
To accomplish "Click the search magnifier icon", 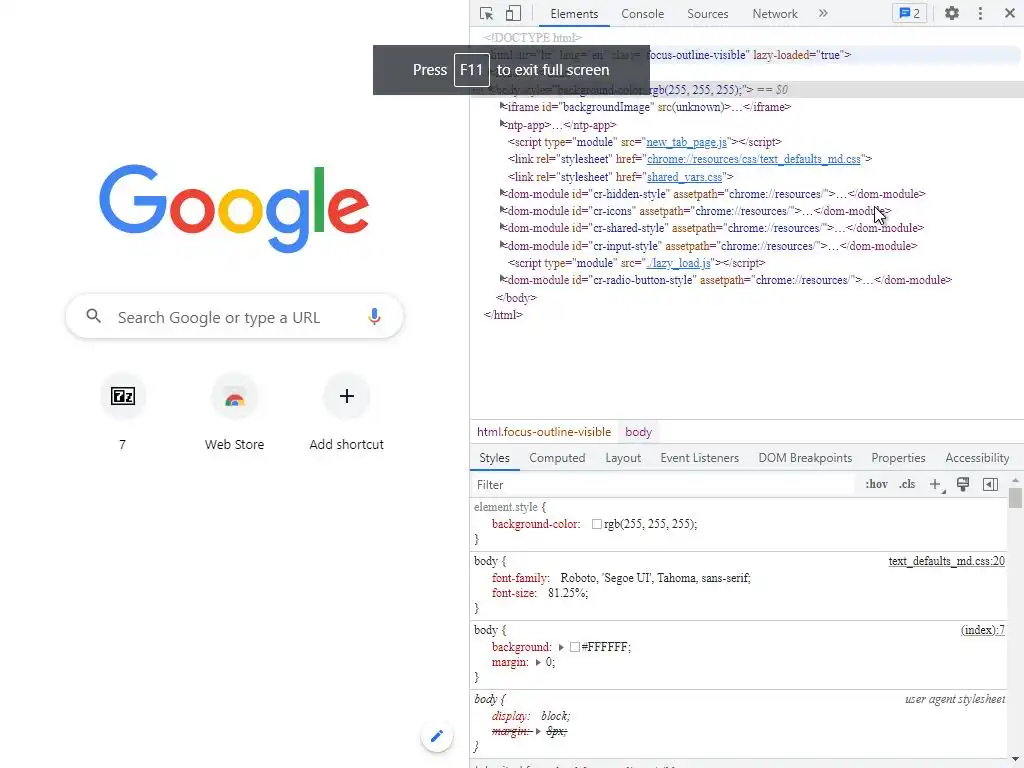I will coord(93,316).
